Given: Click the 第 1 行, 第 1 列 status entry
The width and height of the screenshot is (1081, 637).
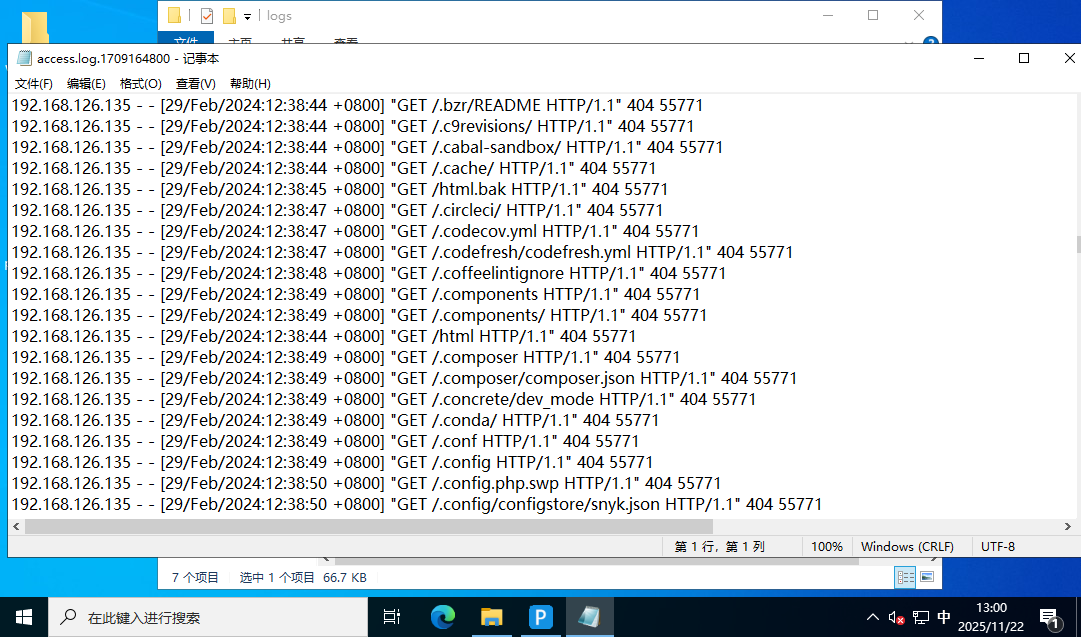Looking at the screenshot, I should click(720, 546).
